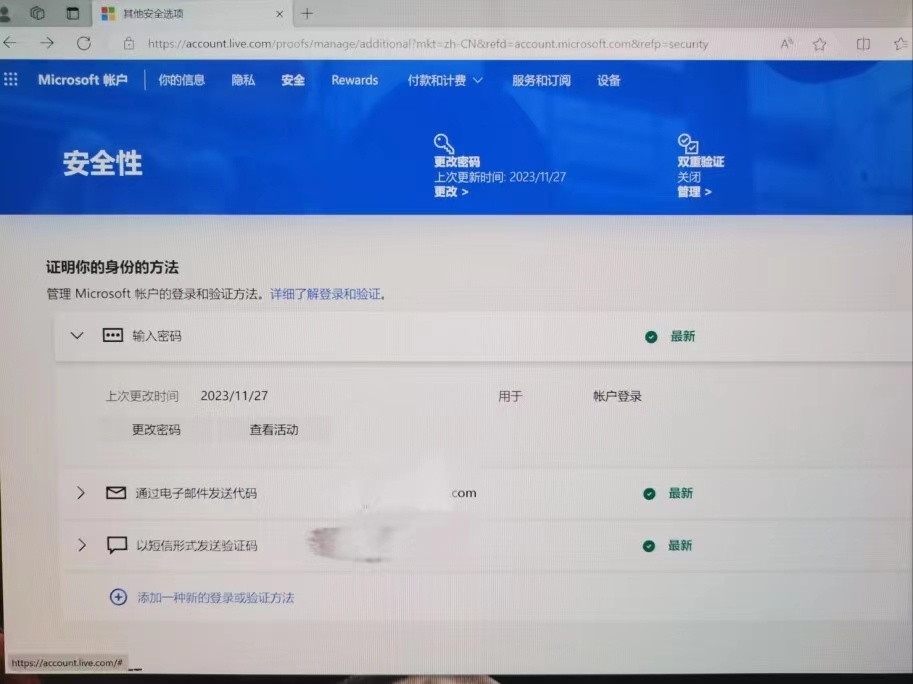Select the 安全 navigation item

(293, 80)
